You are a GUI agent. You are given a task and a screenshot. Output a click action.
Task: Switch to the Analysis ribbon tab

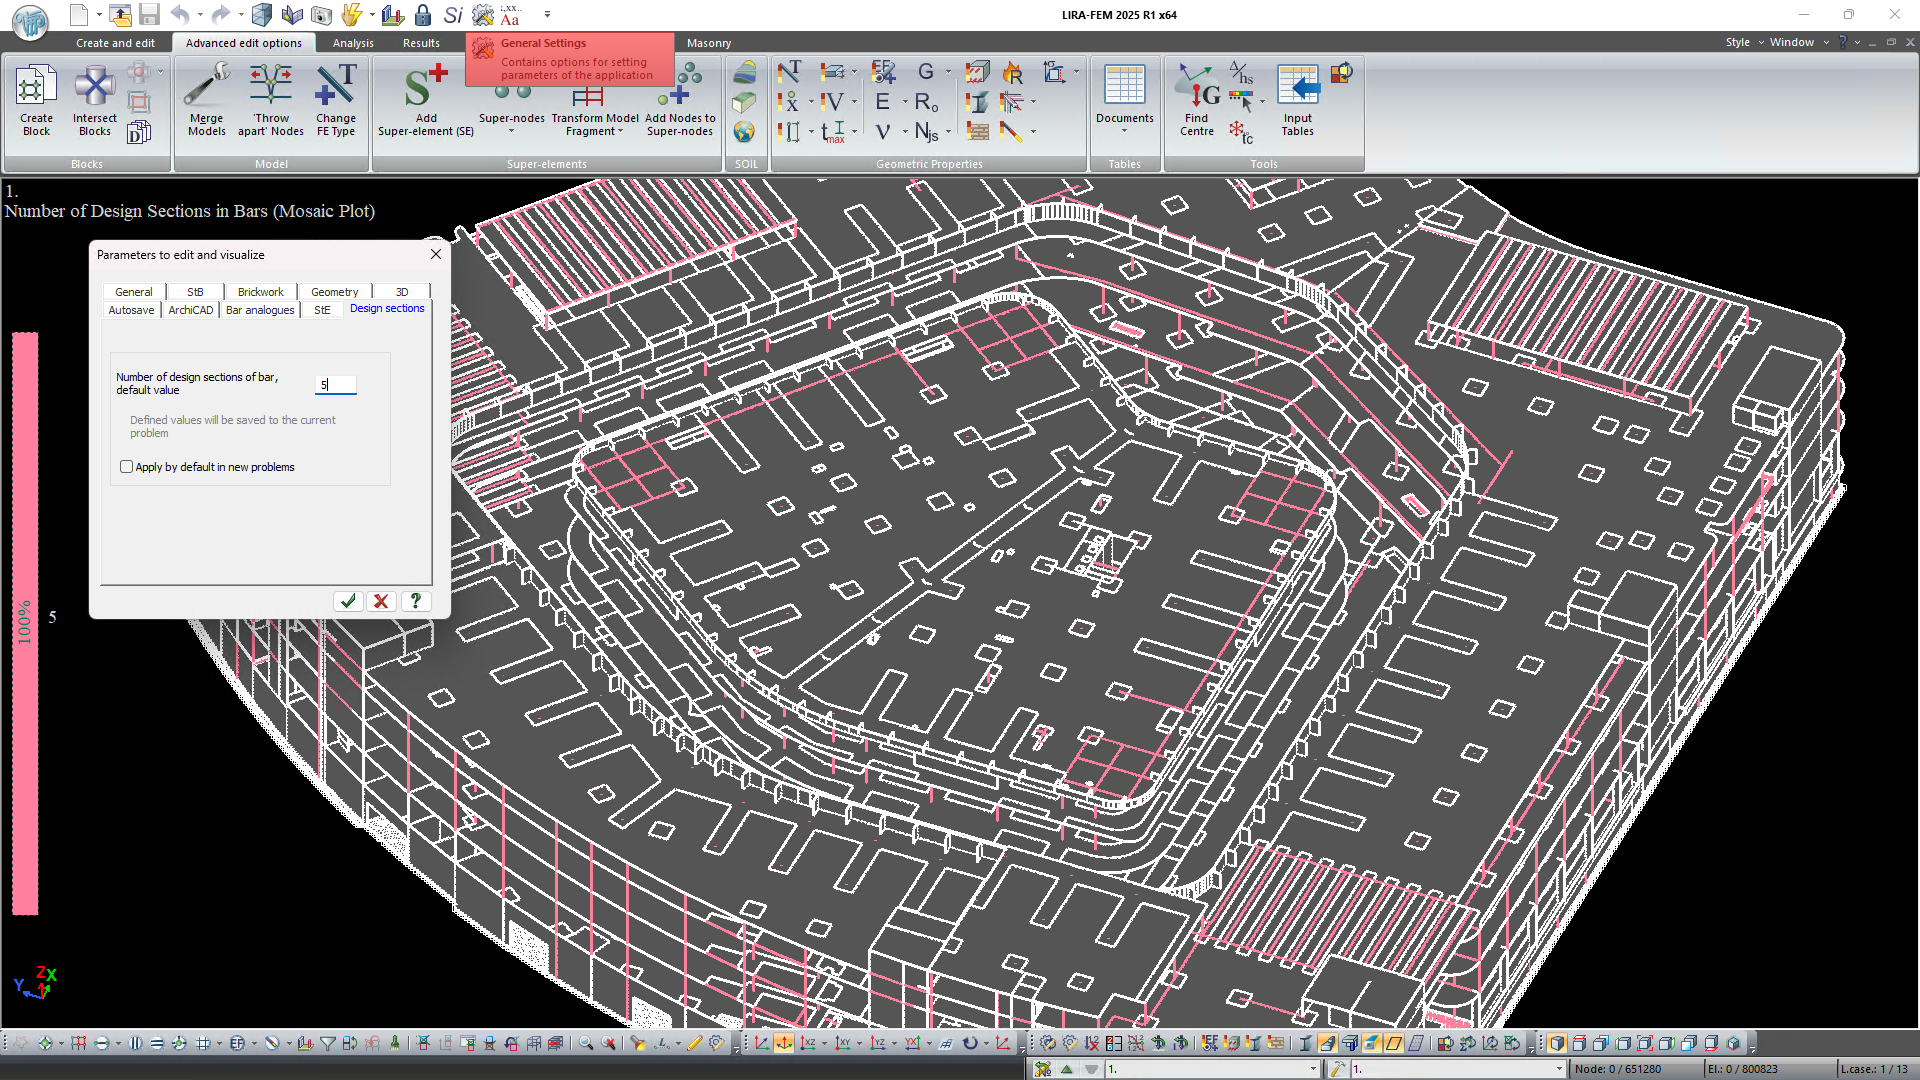point(353,43)
